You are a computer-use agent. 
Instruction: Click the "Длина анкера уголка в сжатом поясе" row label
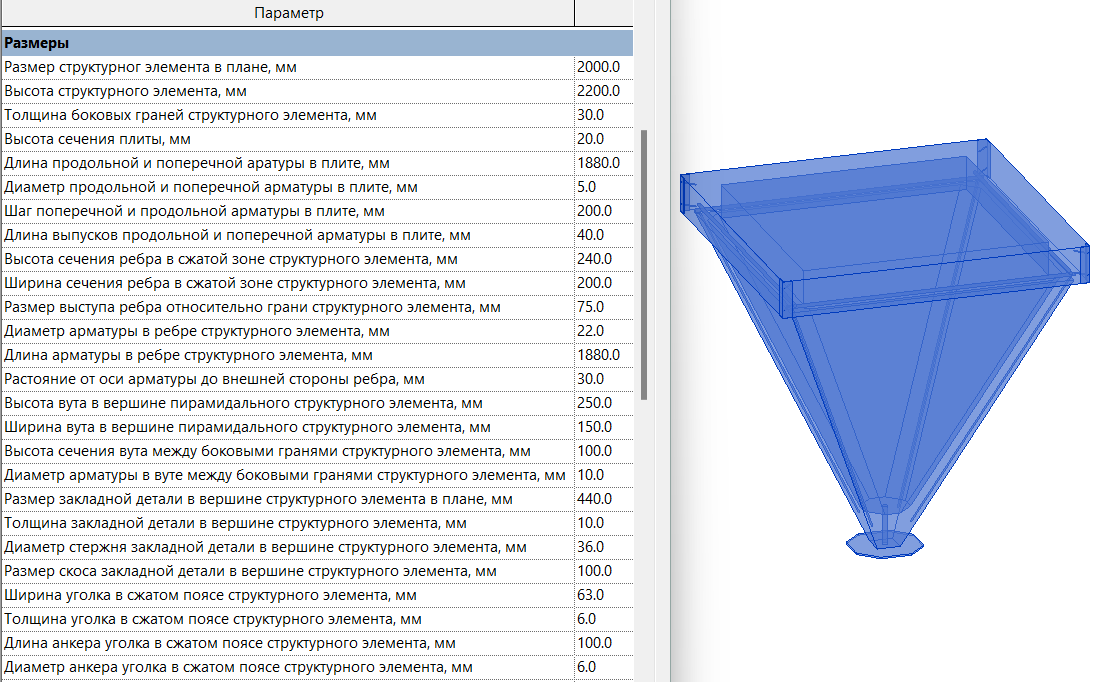coord(230,643)
